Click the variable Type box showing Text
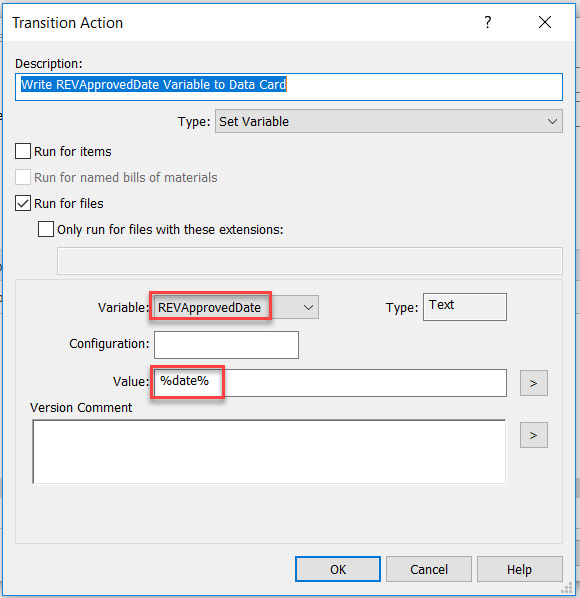The width and height of the screenshot is (580, 598). tap(465, 307)
